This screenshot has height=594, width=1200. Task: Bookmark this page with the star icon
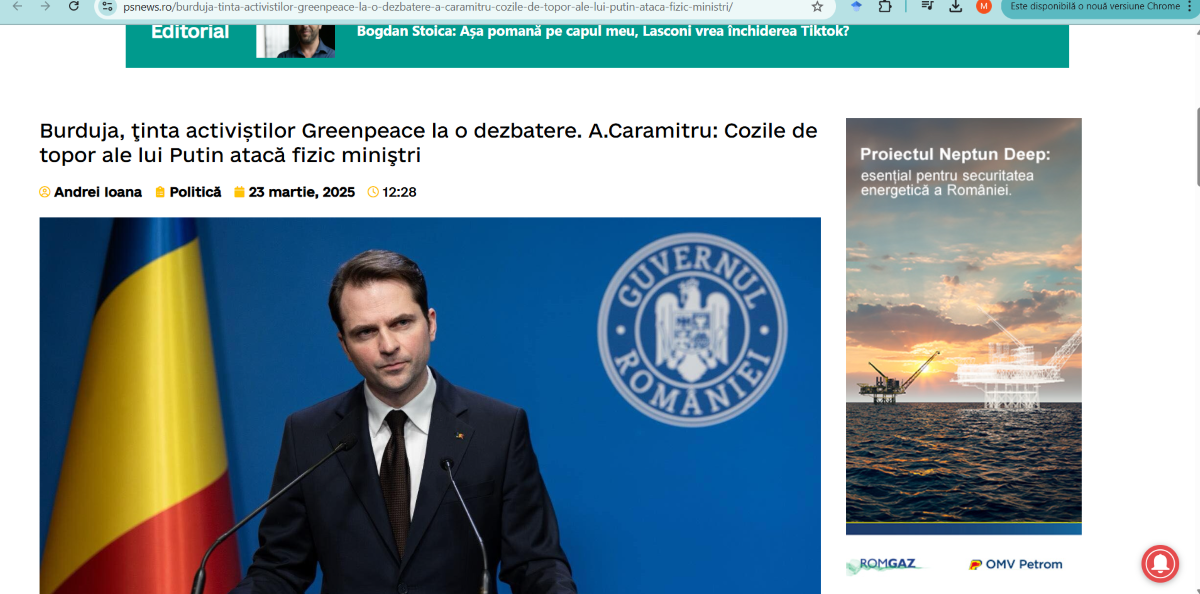(x=817, y=6)
